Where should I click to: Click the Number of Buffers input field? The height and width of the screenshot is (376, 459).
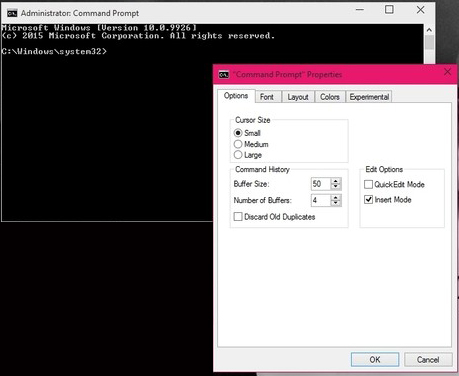321,200
